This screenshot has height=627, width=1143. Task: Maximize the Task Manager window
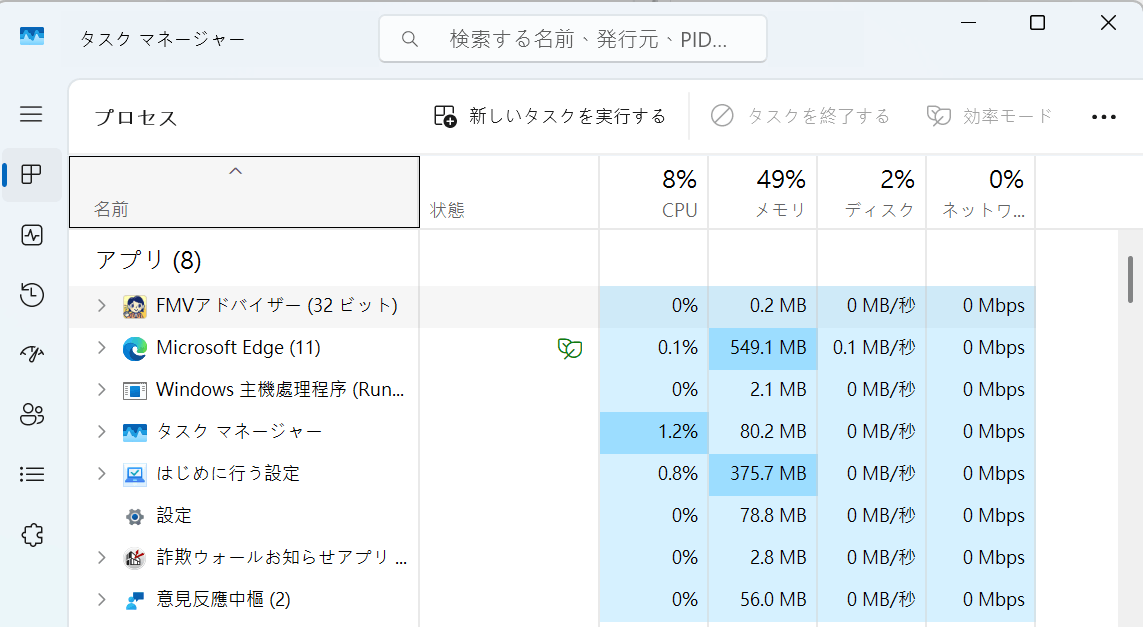tap(1037, 23)
